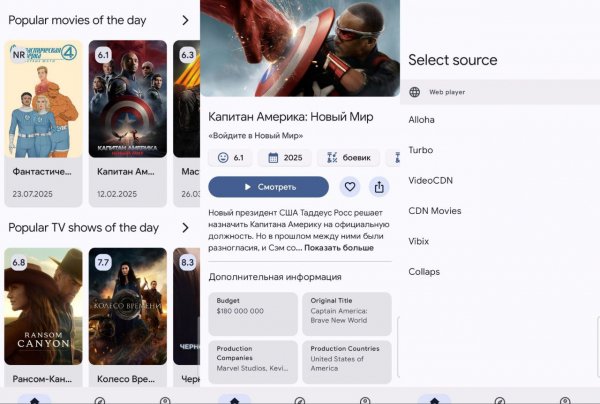The height and width of the screenshot is (404, 600).
Task: Expand Popular TV shows of the day arrow
Action: coord(185,228)
